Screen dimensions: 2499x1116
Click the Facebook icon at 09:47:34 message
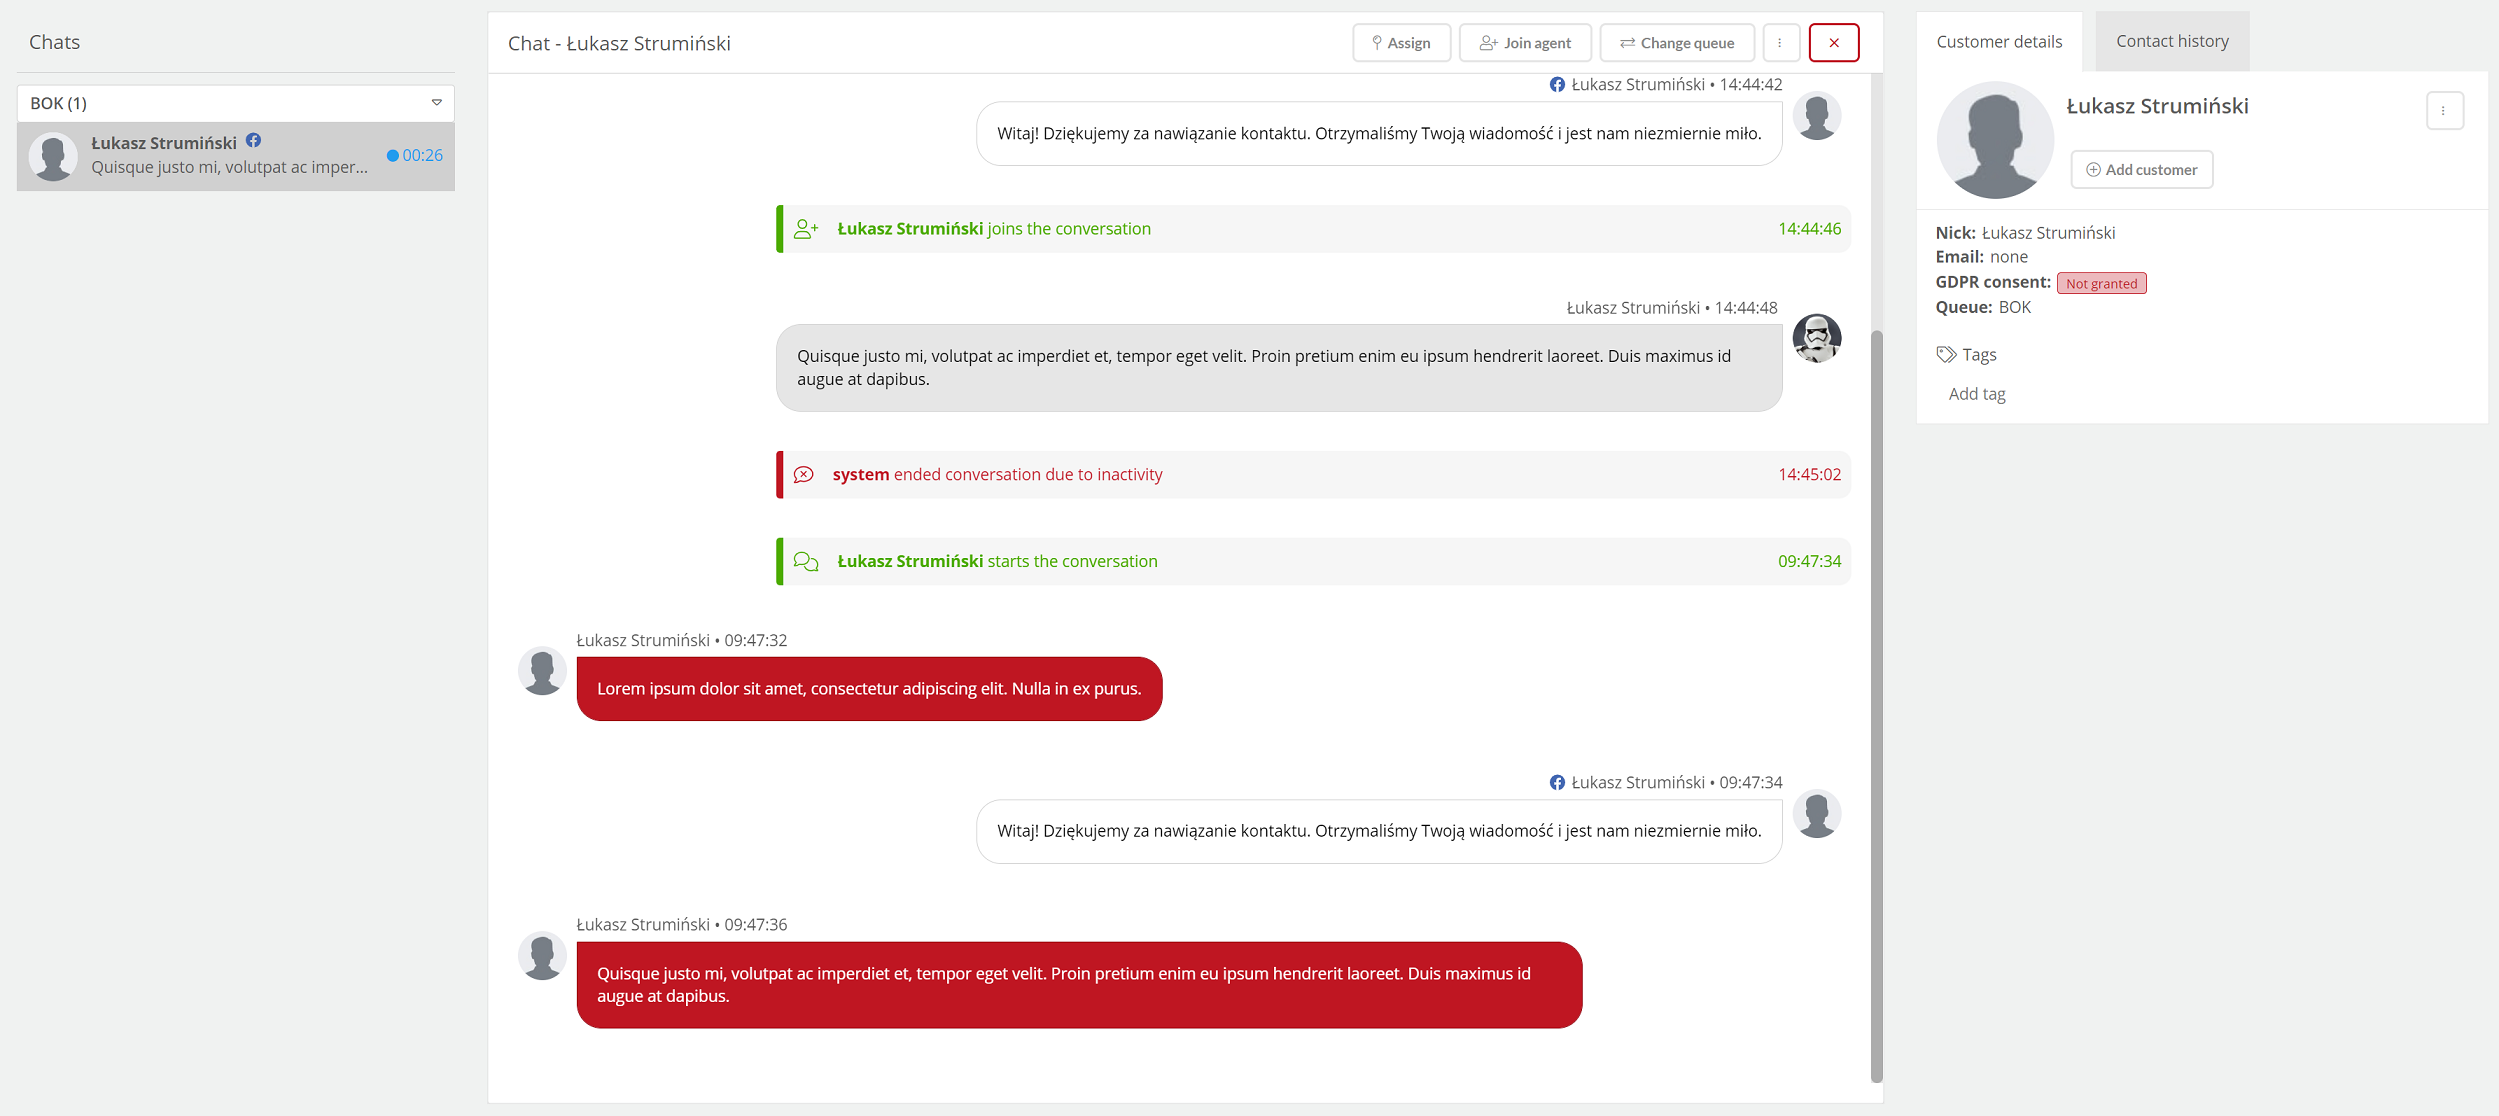[x=1557, y=782]
